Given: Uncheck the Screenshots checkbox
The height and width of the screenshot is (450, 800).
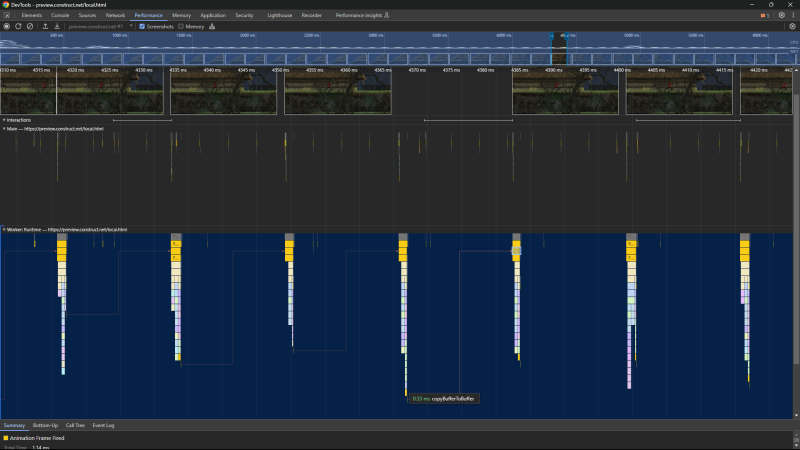Looking at the screenshot, I should pyautogui.click(x=142, y=26).
